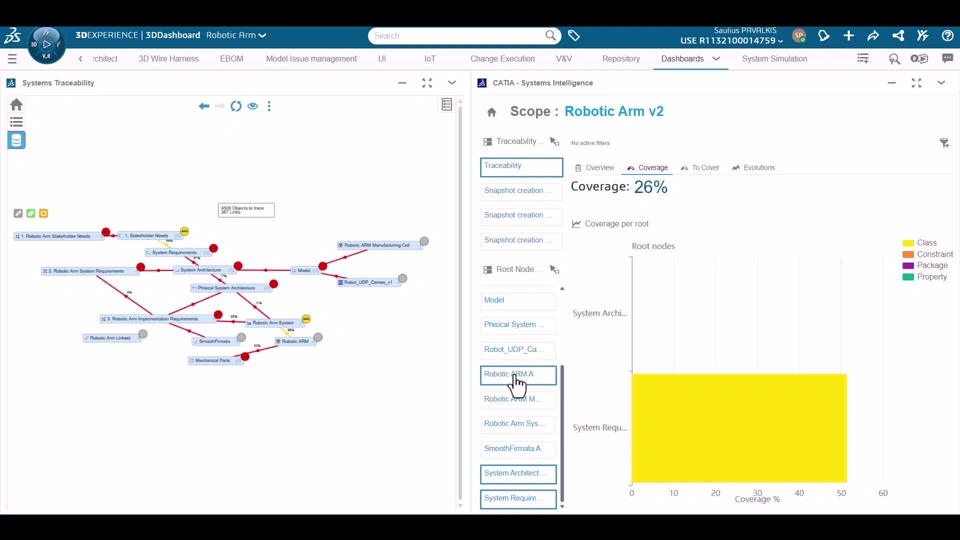Viewport: 960px width, 540px height.
Task: Click the share arrow icon
Action: 873,36
